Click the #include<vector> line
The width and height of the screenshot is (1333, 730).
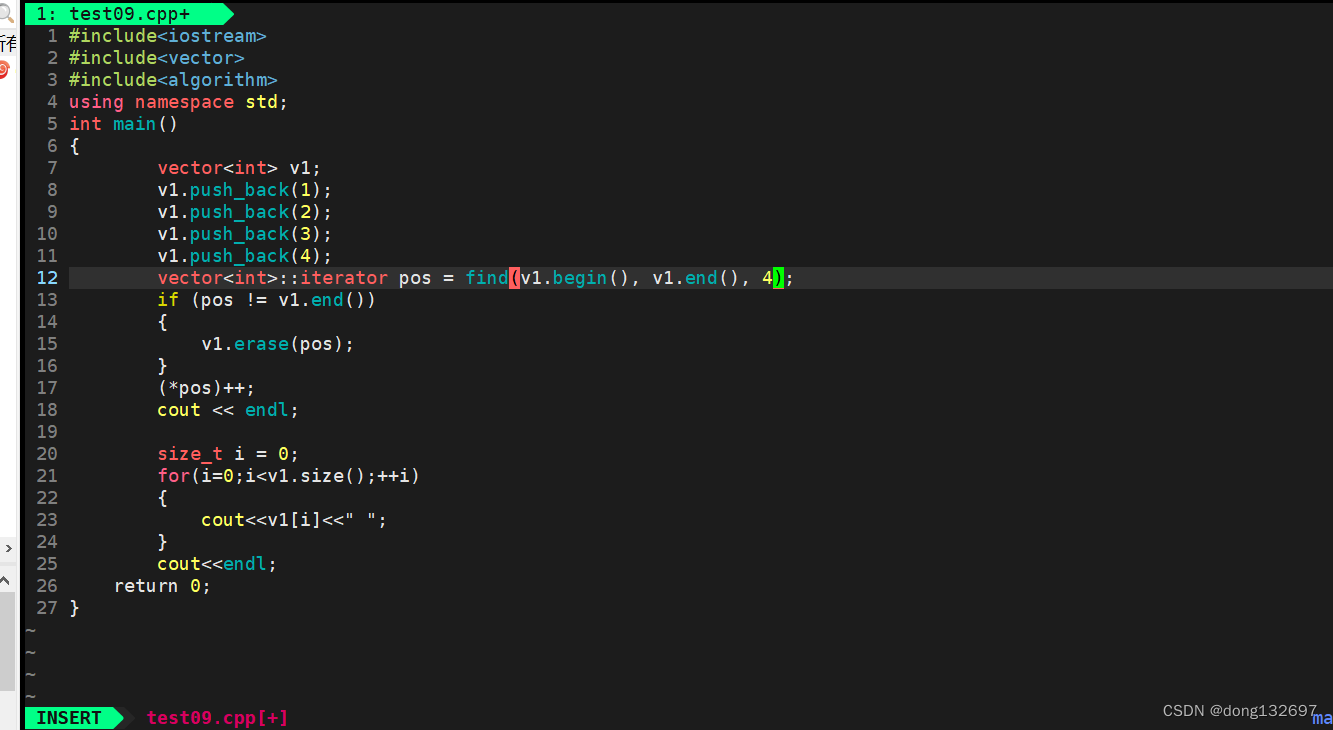coord(157,58)
